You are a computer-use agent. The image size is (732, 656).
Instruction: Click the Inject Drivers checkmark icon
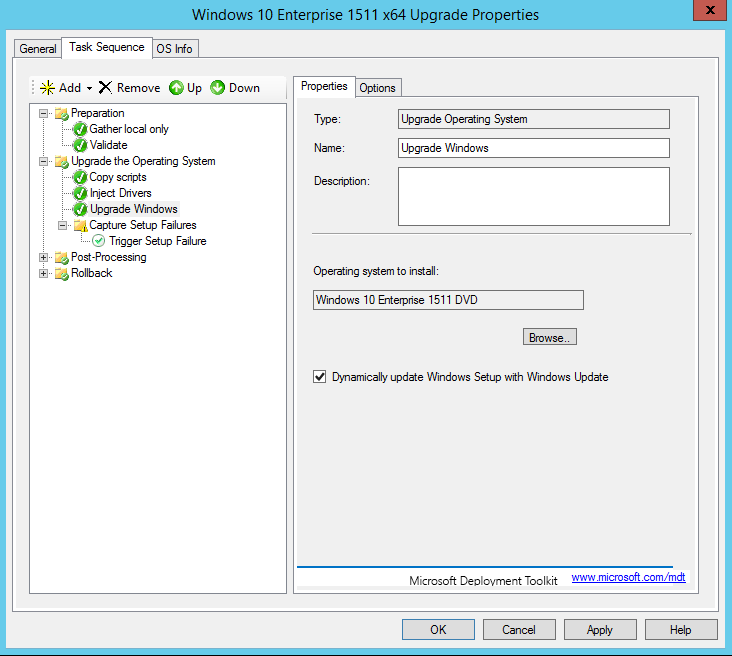80,193
